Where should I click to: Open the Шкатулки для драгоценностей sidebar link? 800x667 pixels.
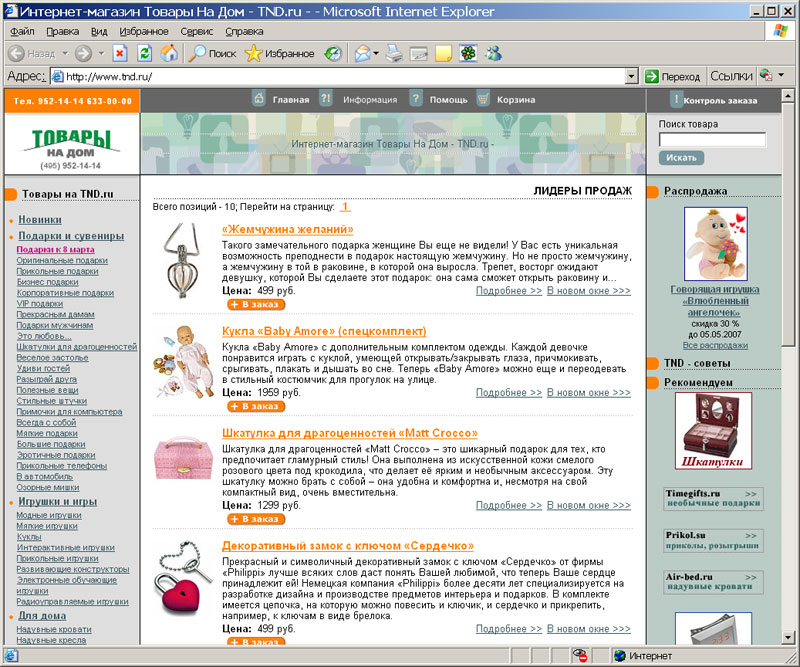[x=77, y=347]
